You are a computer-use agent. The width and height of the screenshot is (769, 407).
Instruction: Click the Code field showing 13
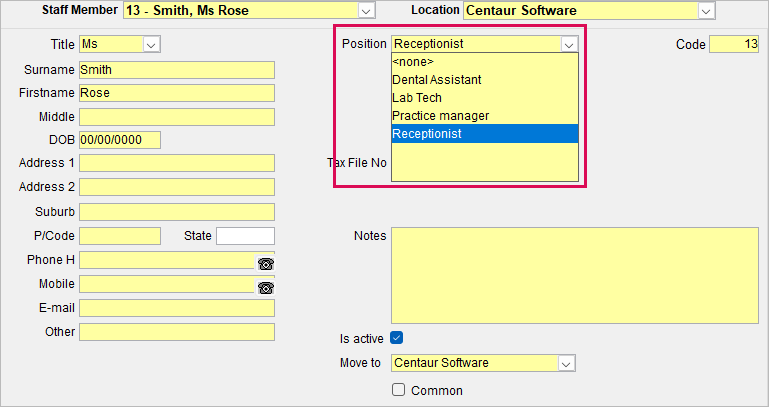(734, 45)
